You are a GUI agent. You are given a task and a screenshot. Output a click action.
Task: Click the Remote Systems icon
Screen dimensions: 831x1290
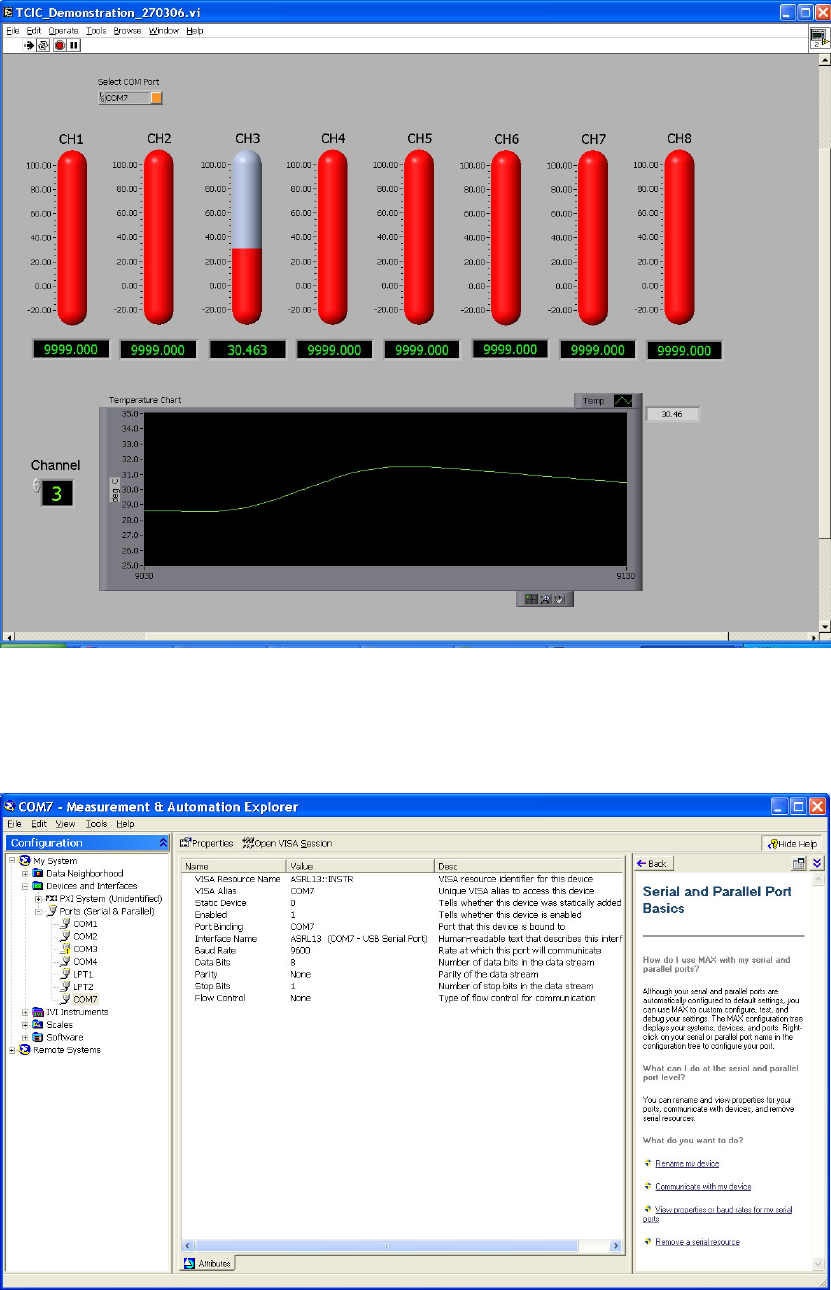tap(25, 1050)
